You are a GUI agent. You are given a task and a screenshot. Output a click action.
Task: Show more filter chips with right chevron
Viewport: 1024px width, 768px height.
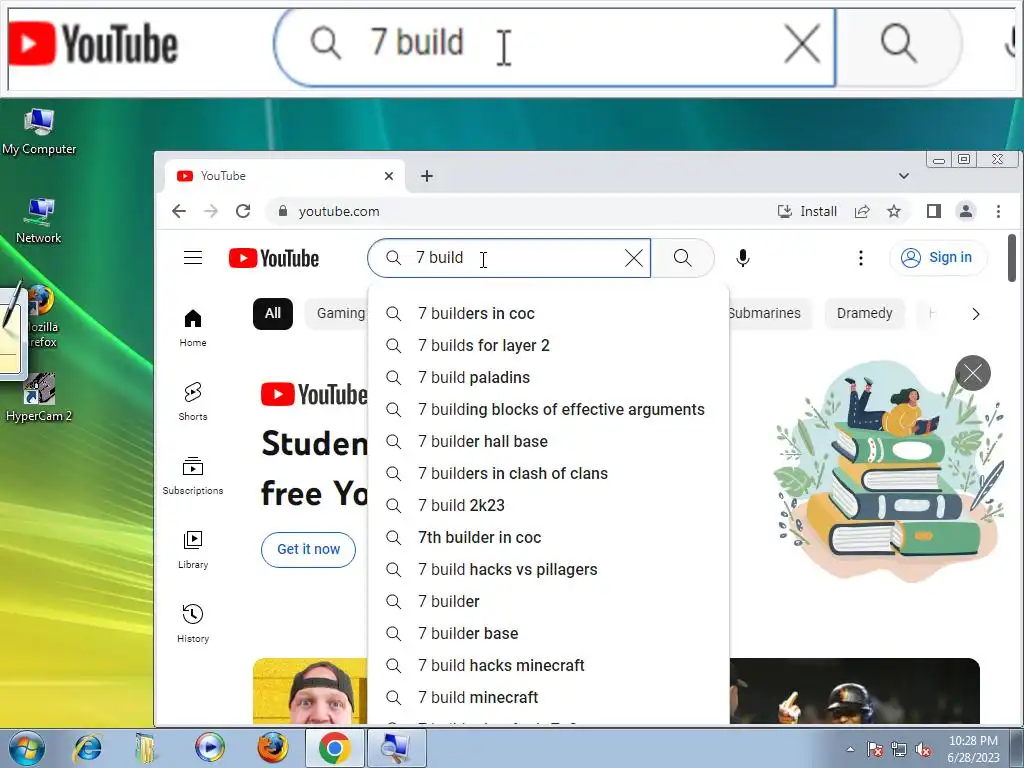(x=976, y=314)
